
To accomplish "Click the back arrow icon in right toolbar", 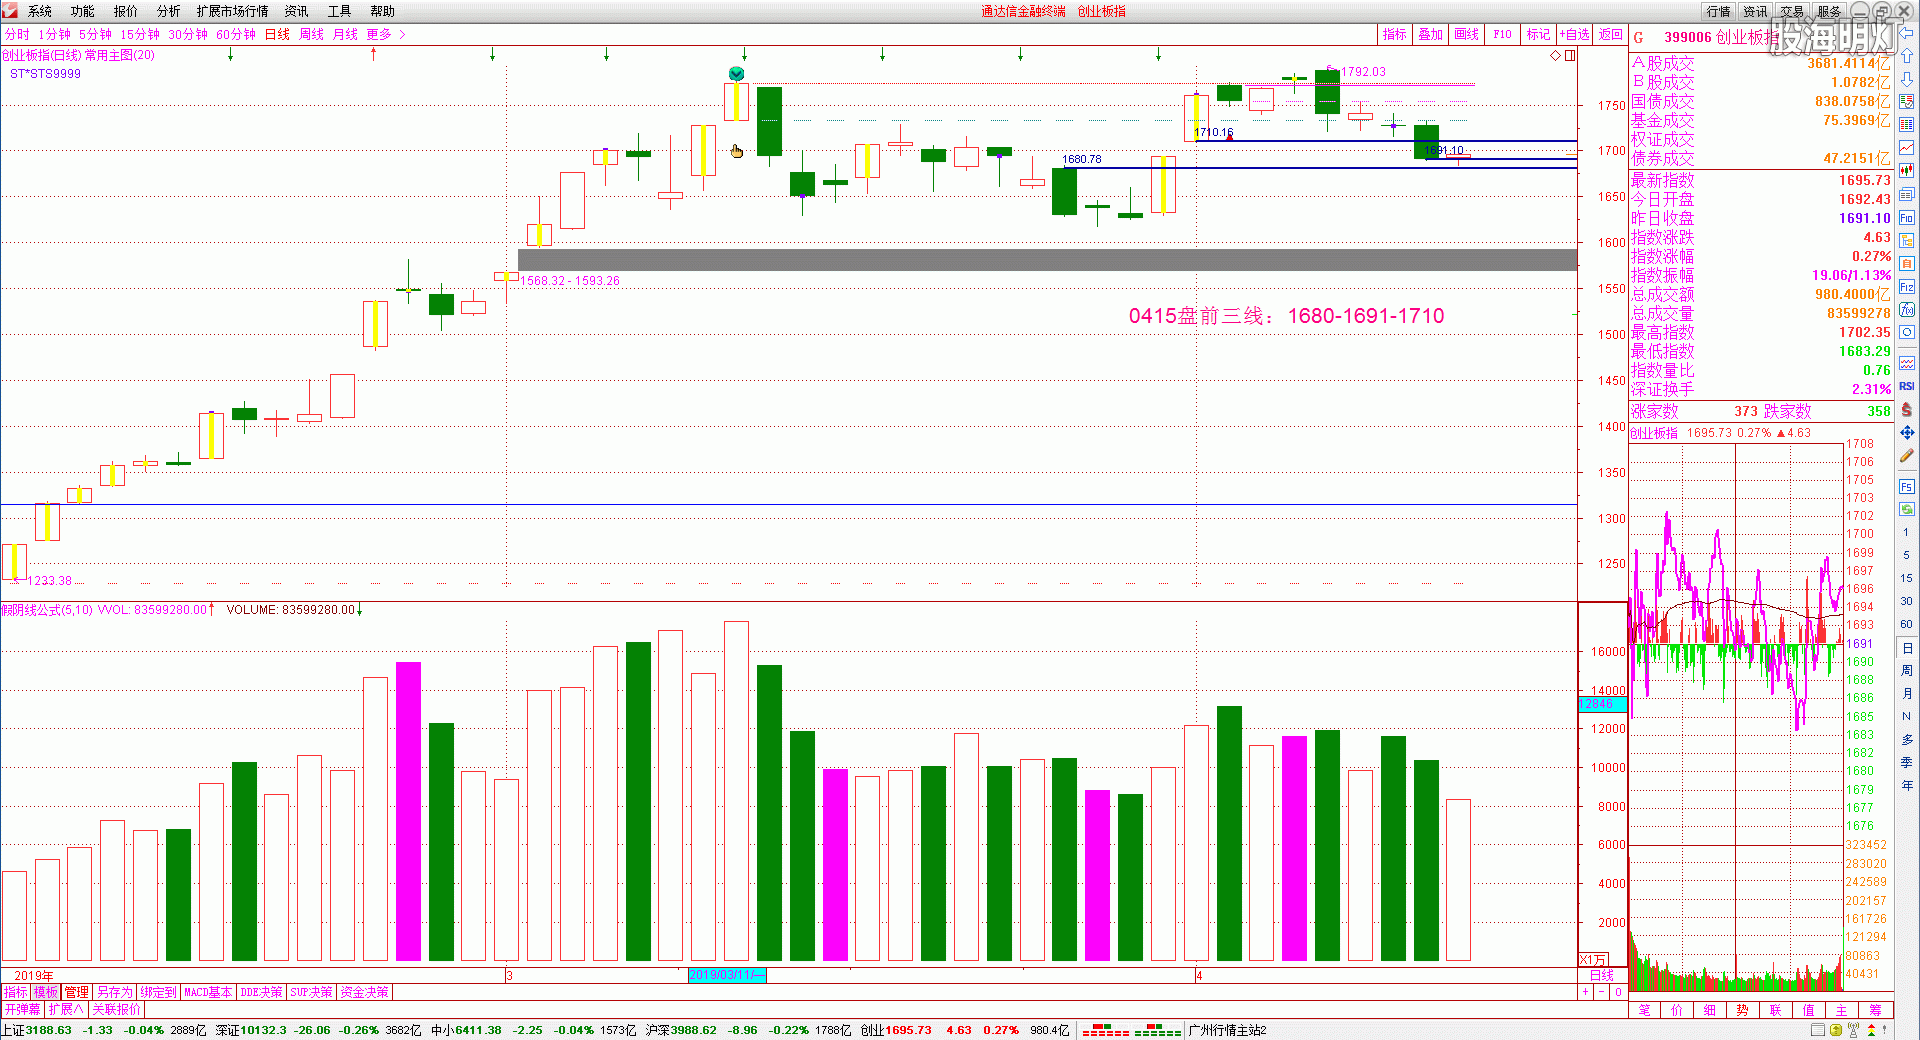I will (1907, 32).
